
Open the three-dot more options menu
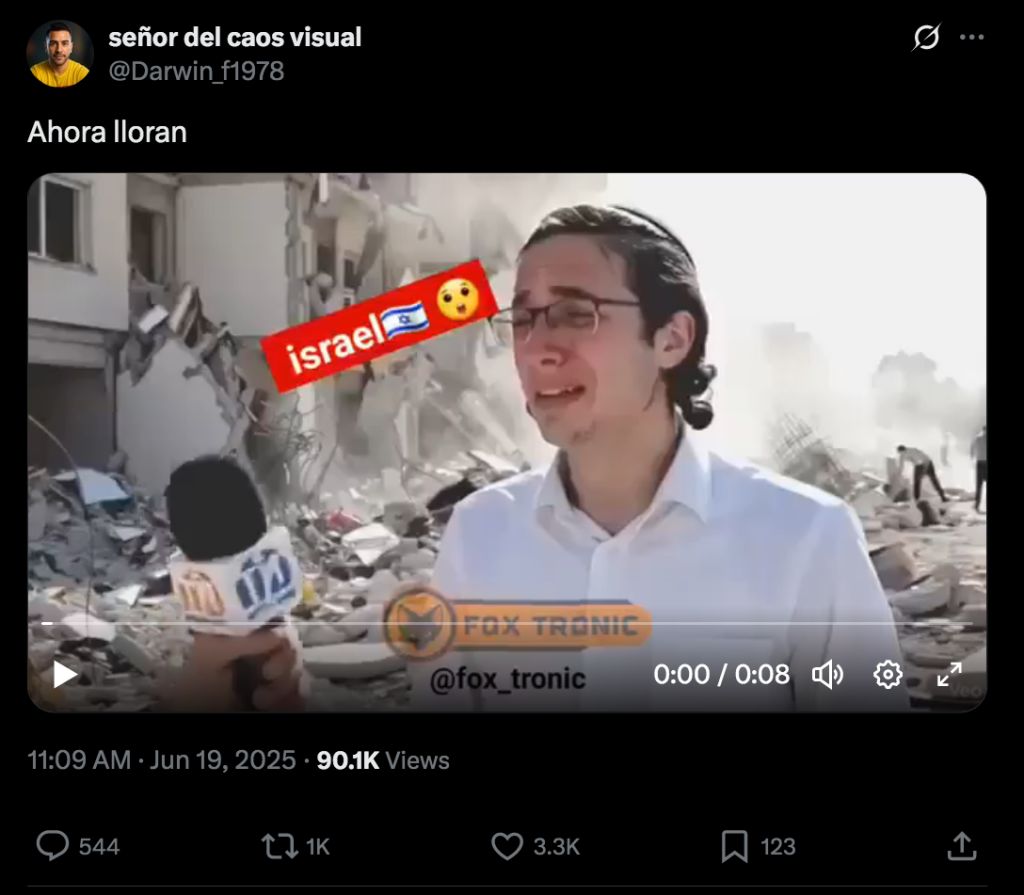pos(972,37)
